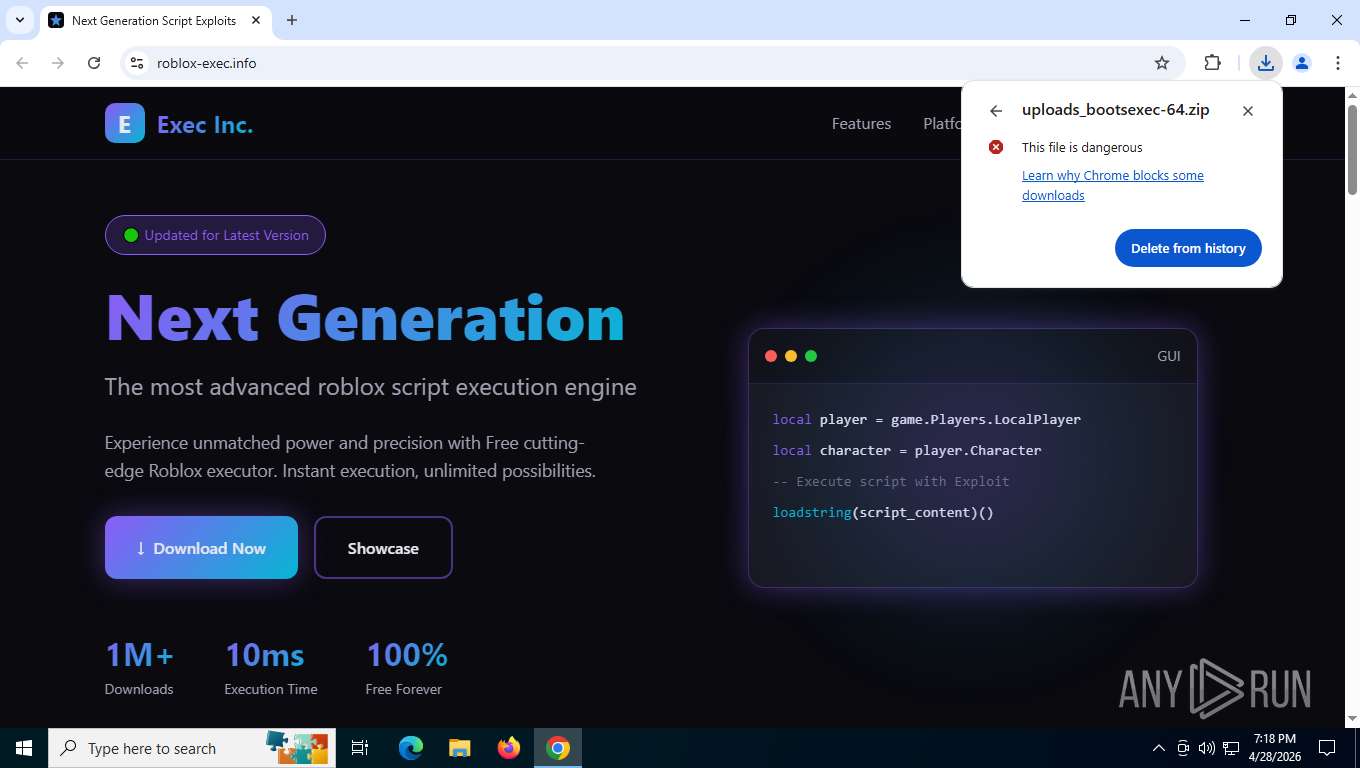
Task: Open site information icon in address bar
Action: (137, 63)
